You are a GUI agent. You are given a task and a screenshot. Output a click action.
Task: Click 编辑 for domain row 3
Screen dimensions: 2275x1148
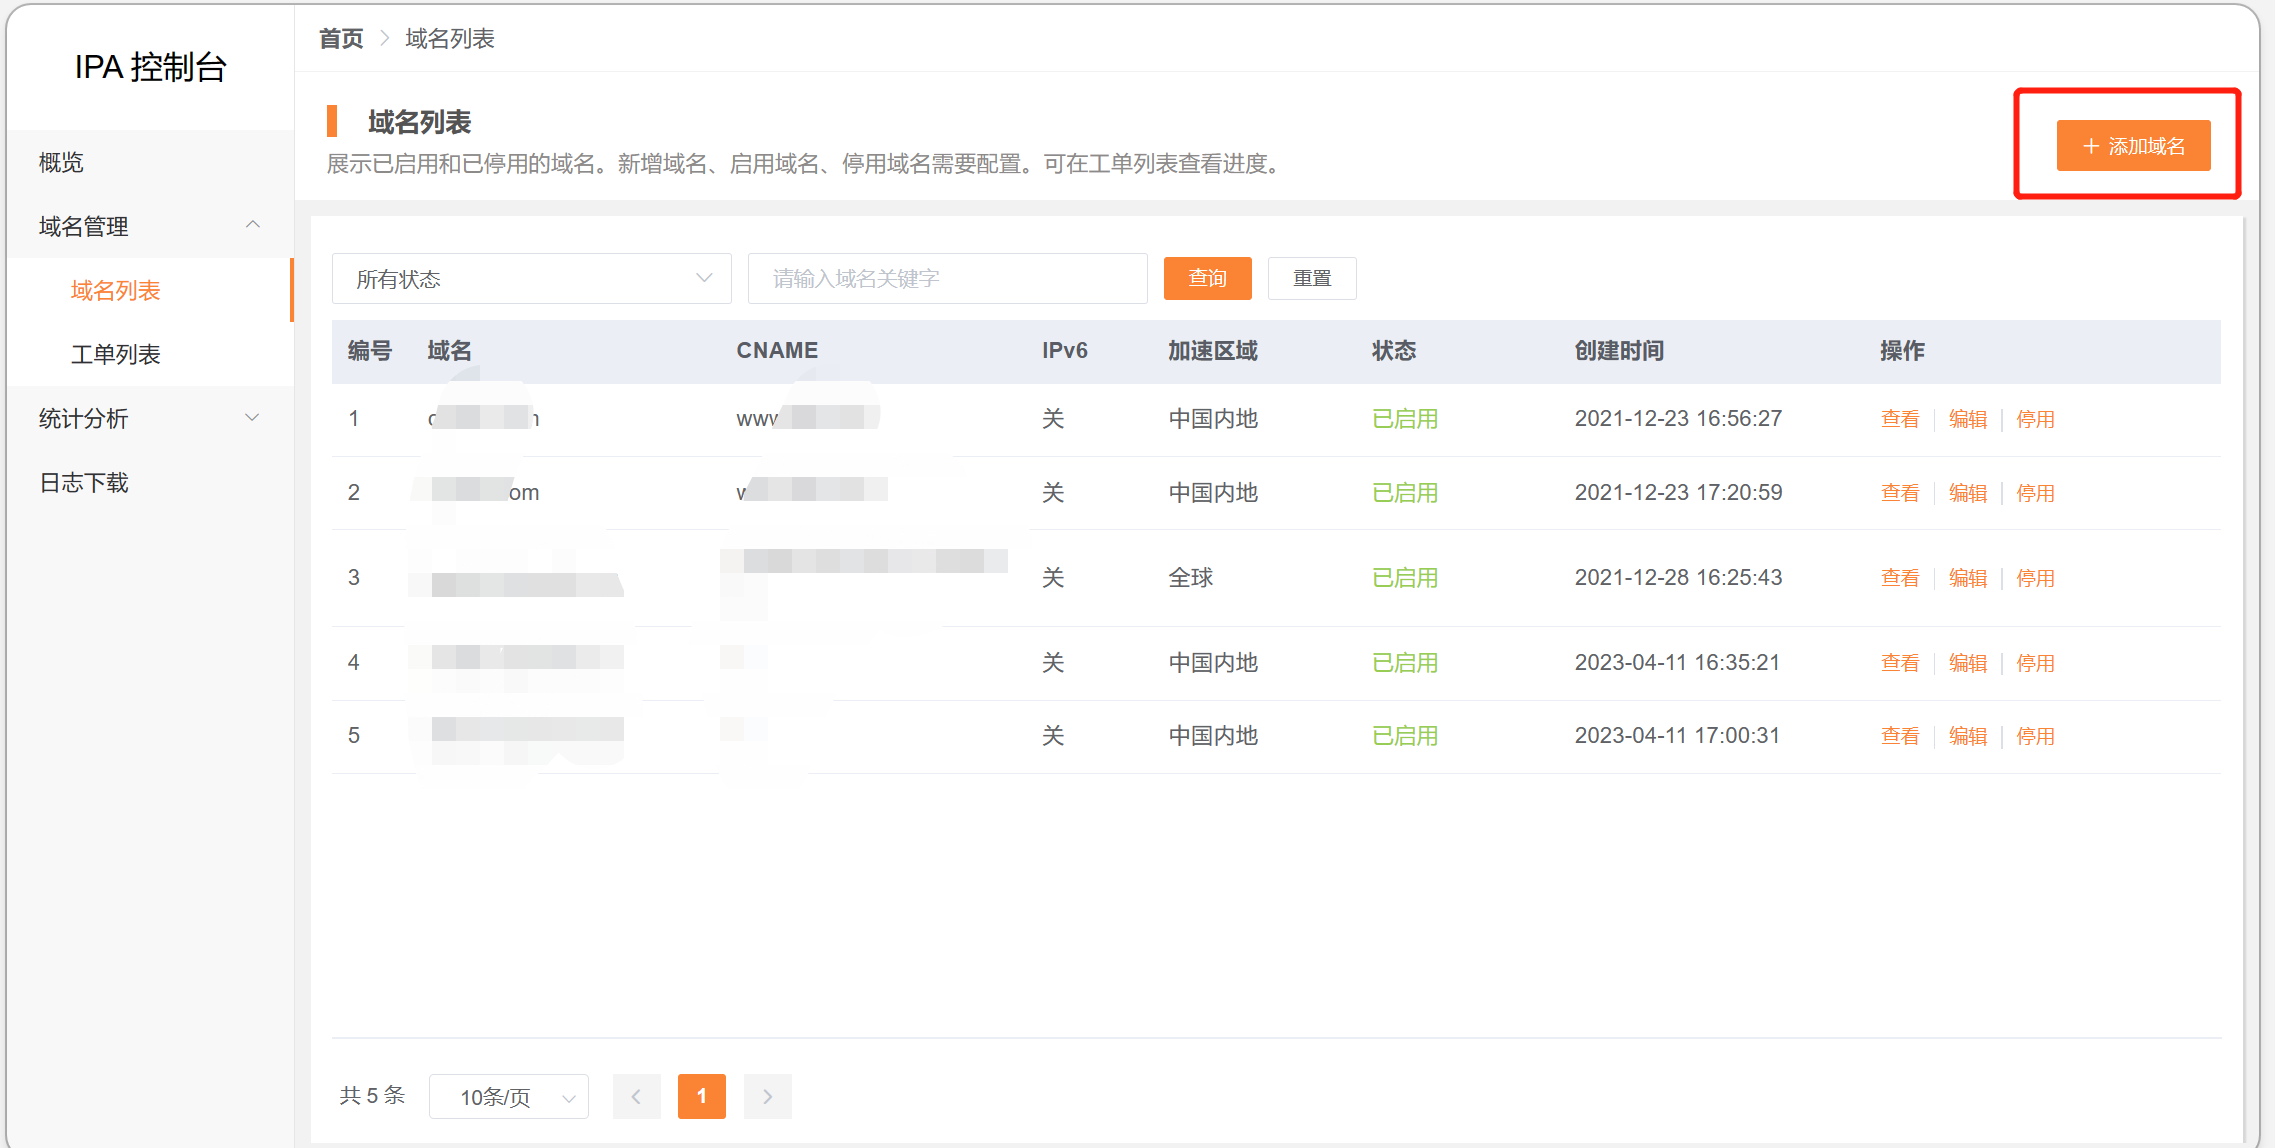1967,578
